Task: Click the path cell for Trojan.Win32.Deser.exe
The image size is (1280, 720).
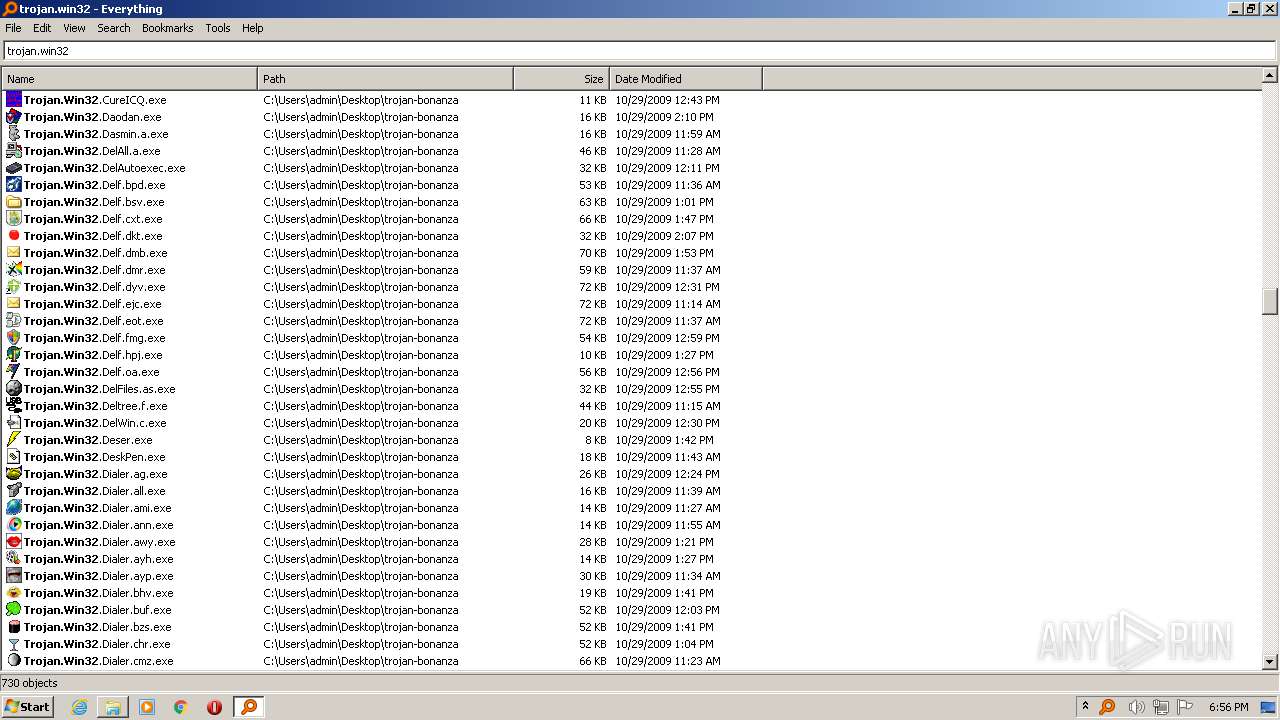Action: (385, 440)
